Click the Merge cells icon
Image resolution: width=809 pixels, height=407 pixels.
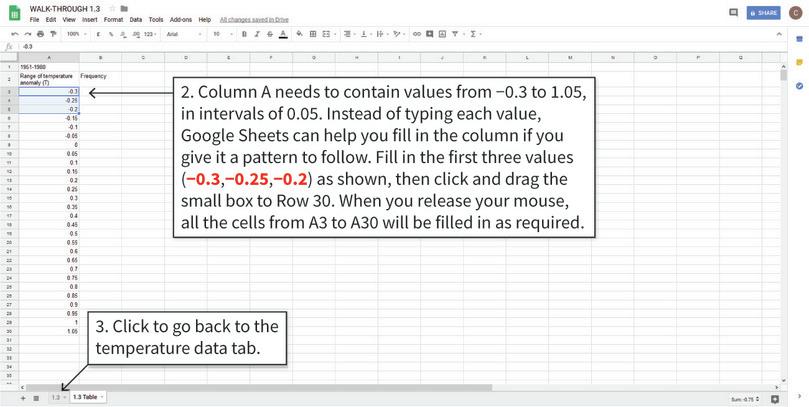(326, 34)
